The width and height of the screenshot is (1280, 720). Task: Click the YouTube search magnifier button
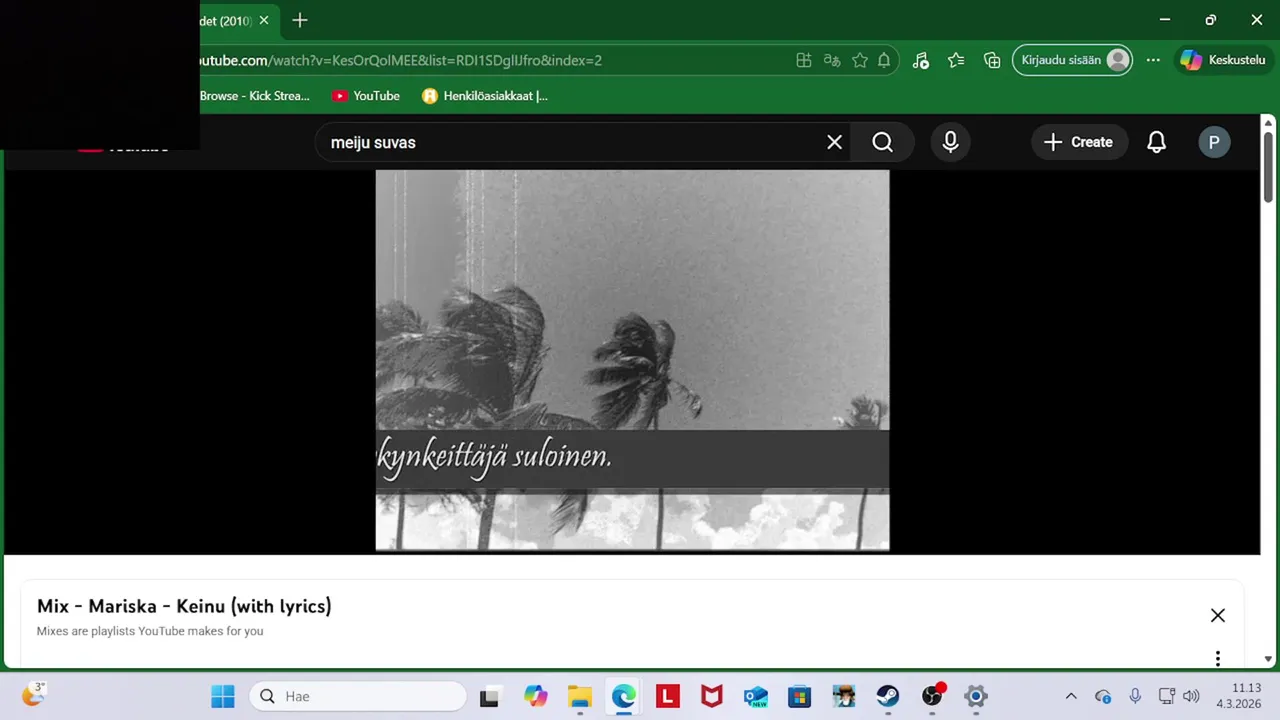click(x=882, y=142)
